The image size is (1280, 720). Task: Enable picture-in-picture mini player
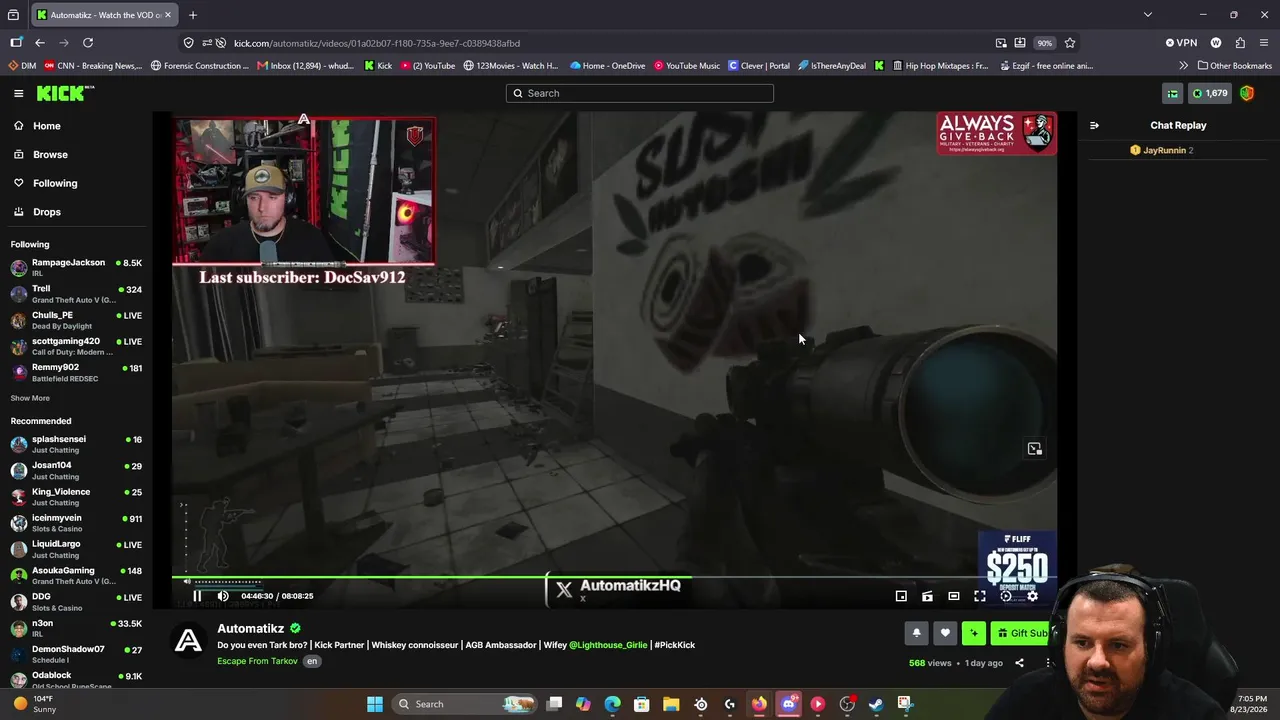(901, 596)
